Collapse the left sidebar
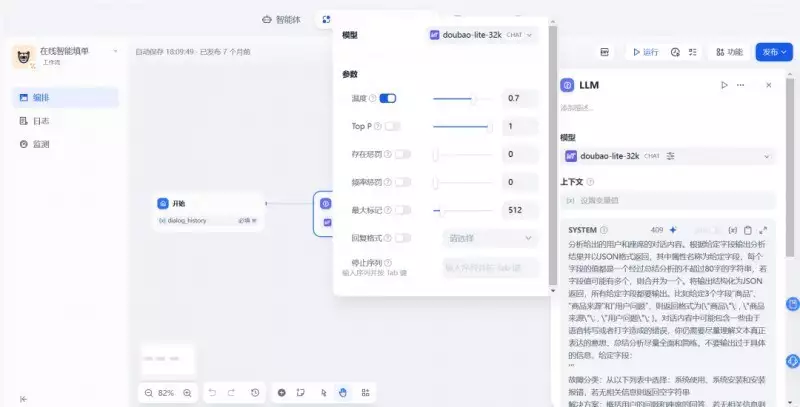 (x=23, y=399)
